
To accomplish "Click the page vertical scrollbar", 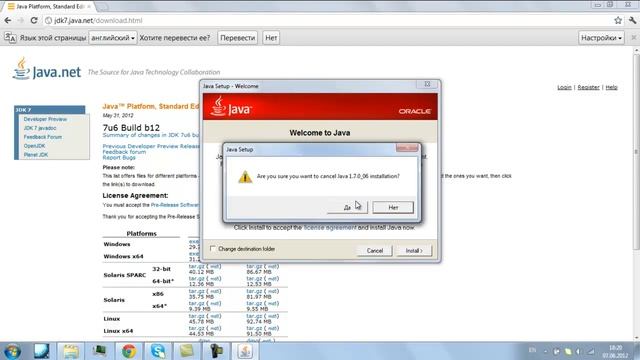I will 636,151.
